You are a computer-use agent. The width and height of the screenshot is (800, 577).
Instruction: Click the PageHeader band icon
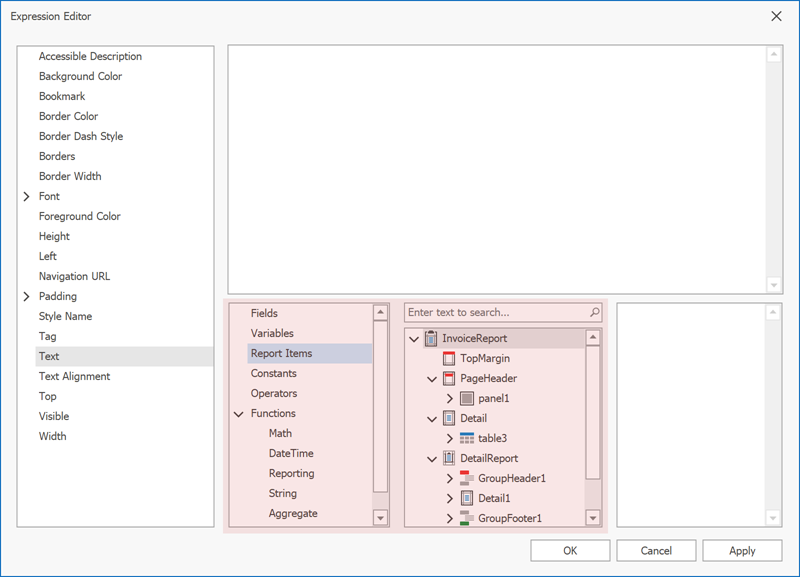tap(449, 378)
